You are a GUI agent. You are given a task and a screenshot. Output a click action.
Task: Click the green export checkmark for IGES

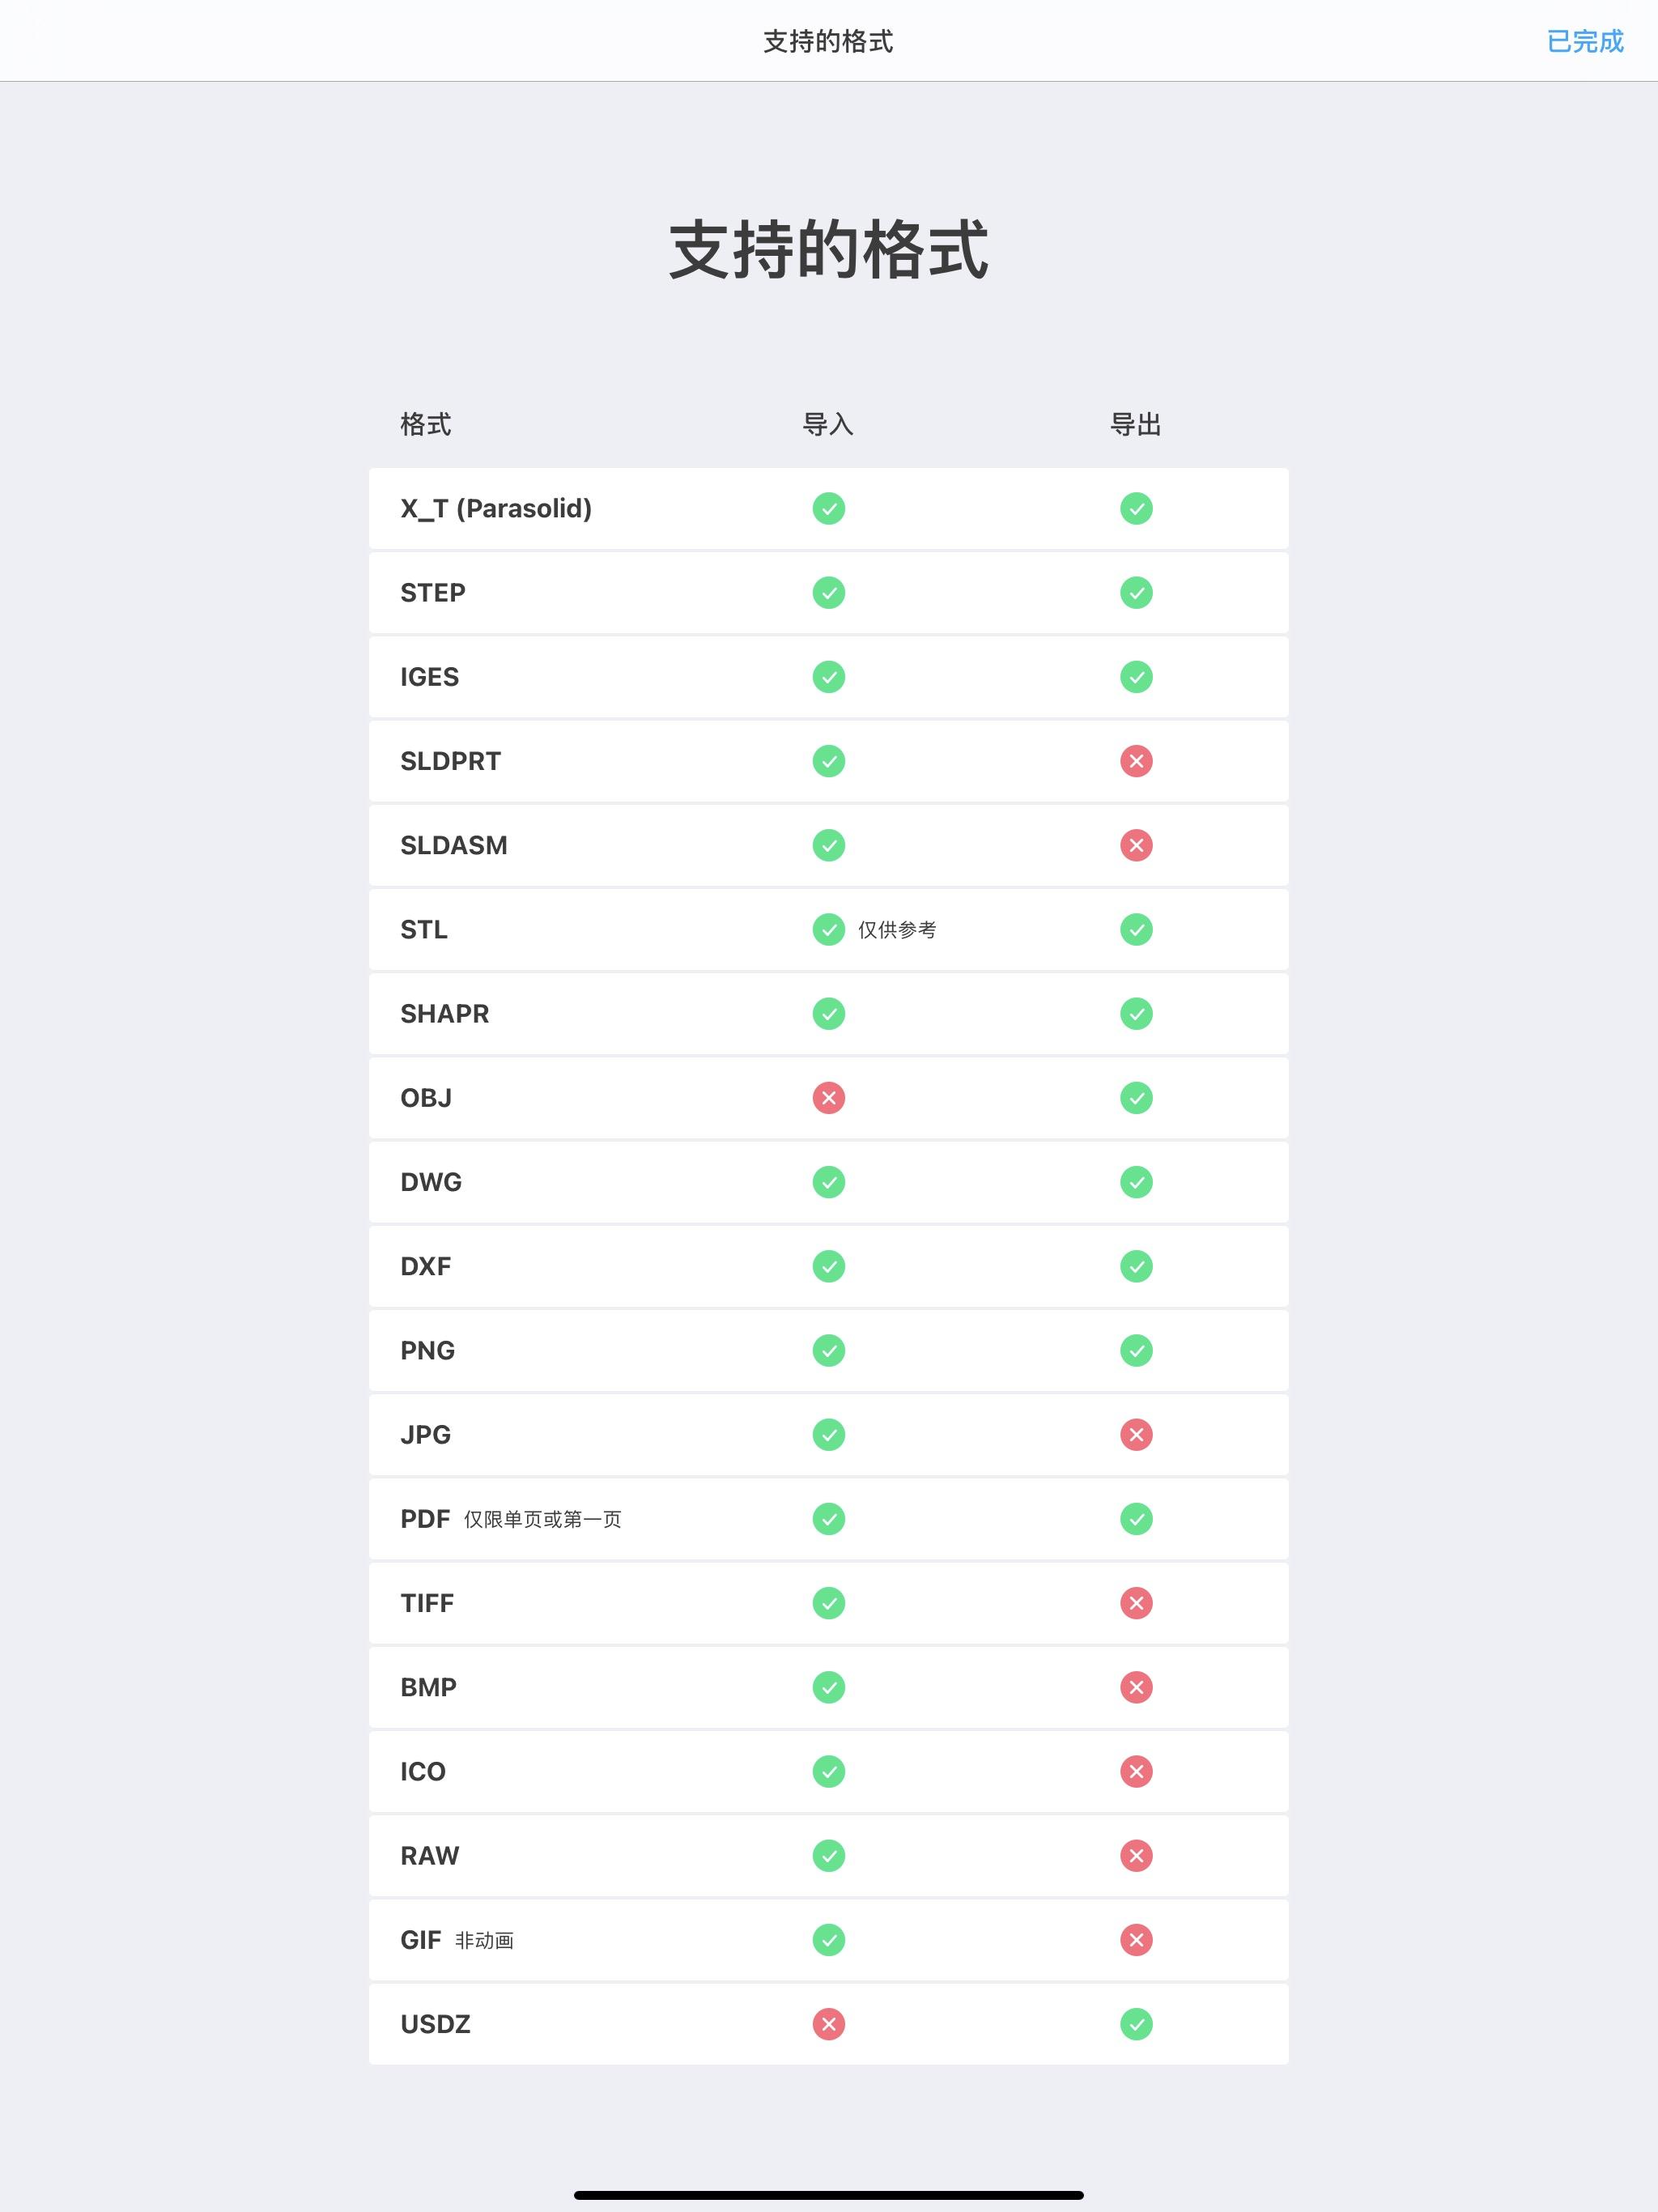[x=1136, y=677]
